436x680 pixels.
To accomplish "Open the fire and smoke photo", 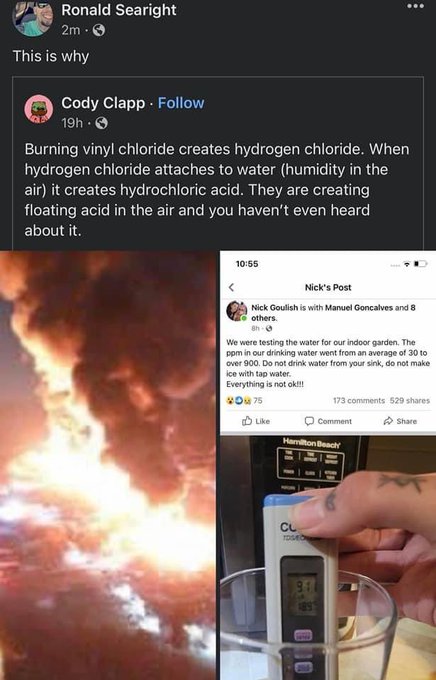I will 108,465.
